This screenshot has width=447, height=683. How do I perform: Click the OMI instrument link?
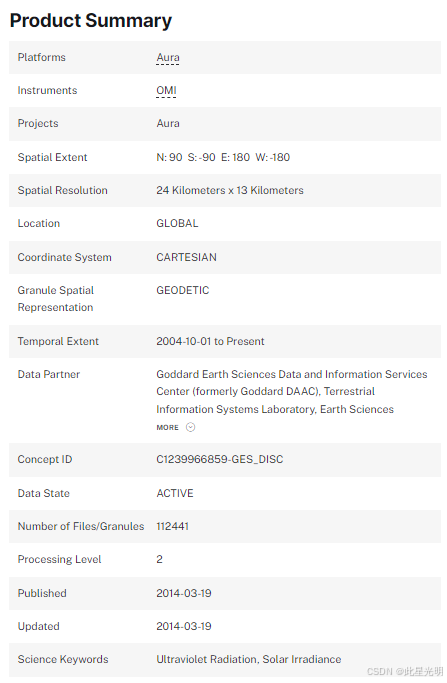pos(166,91)
